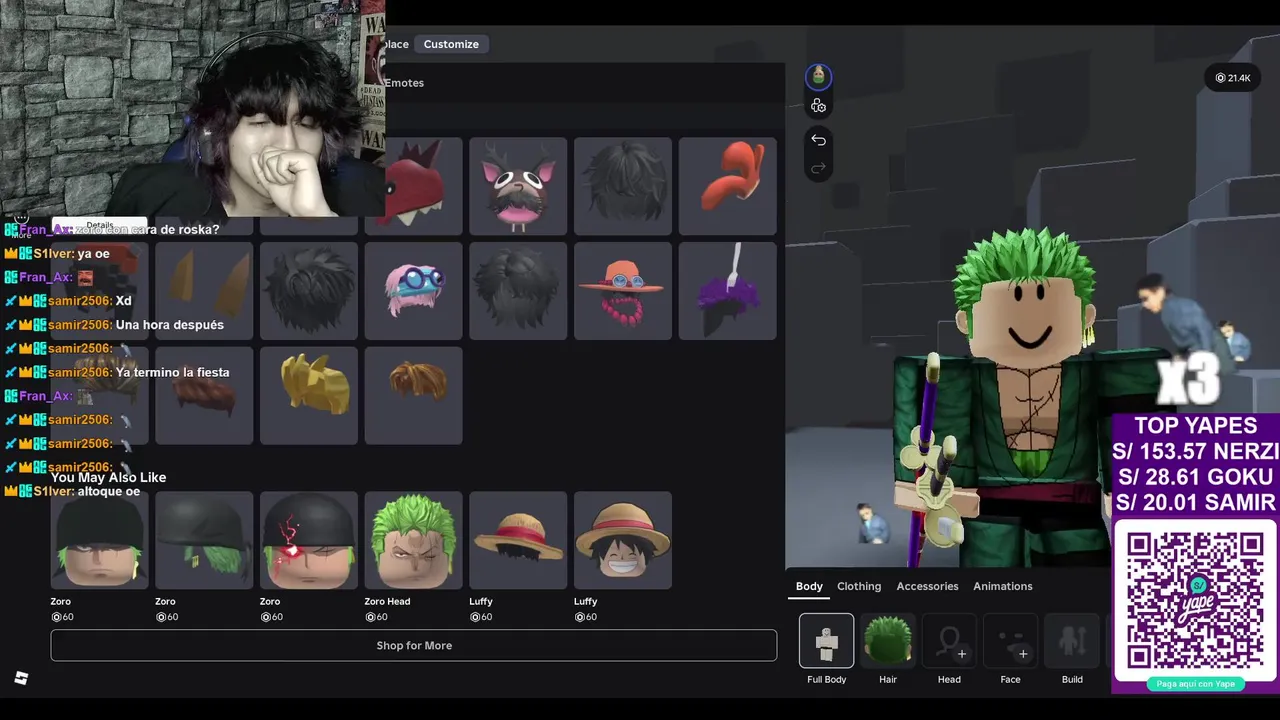Equip the black messy hair in top row
1280x720 pixels.
623,186
